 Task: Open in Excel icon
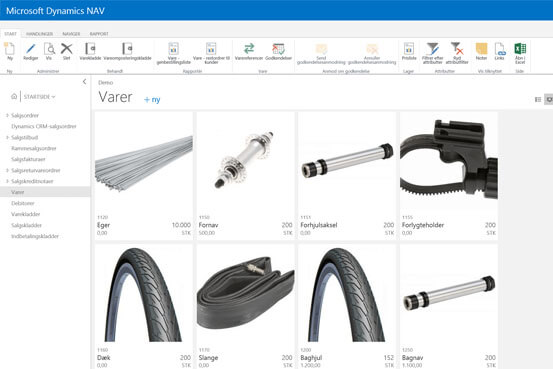tap(520, 49)
